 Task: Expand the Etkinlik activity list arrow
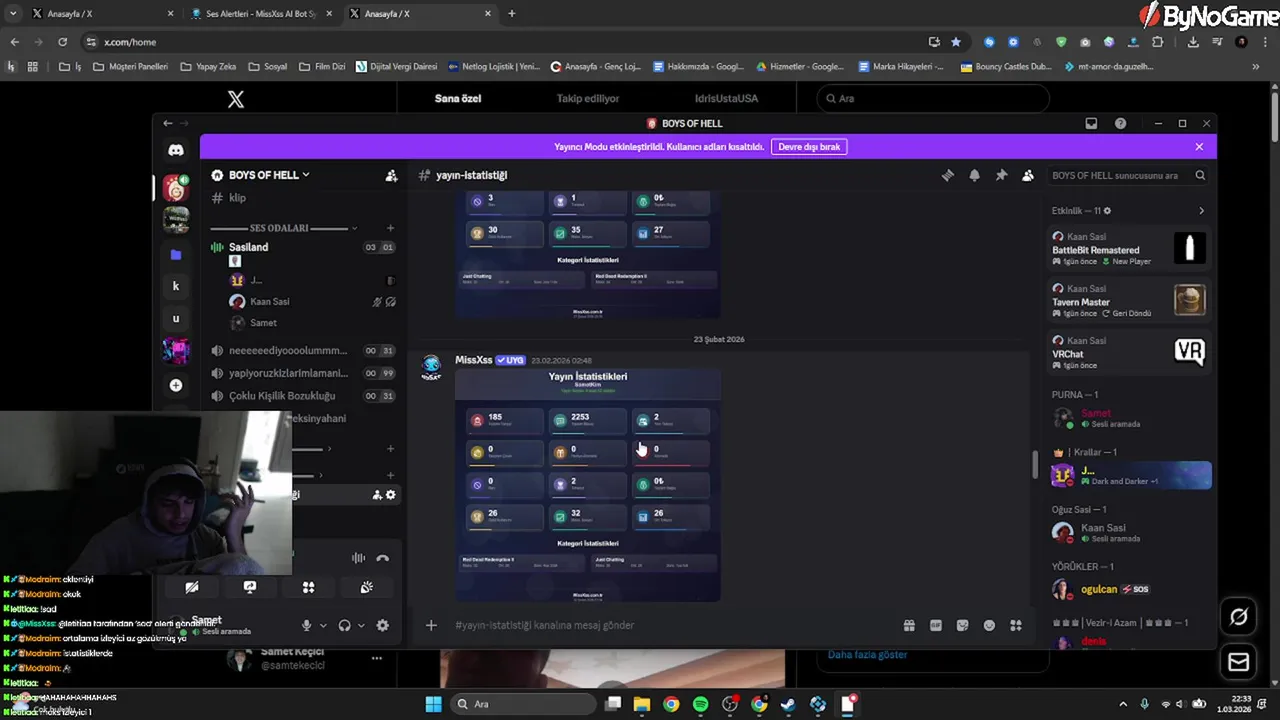click(x=1201, y=211)
